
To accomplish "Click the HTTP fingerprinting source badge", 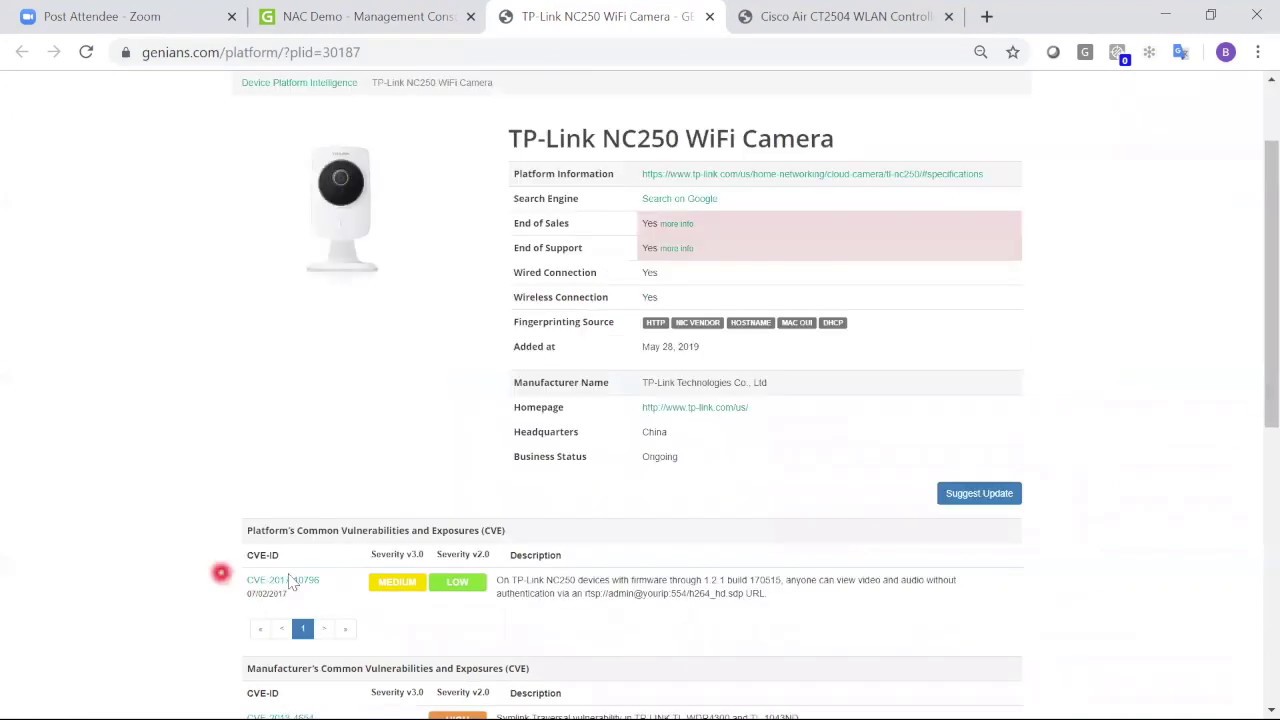I will tap(655, 322).
